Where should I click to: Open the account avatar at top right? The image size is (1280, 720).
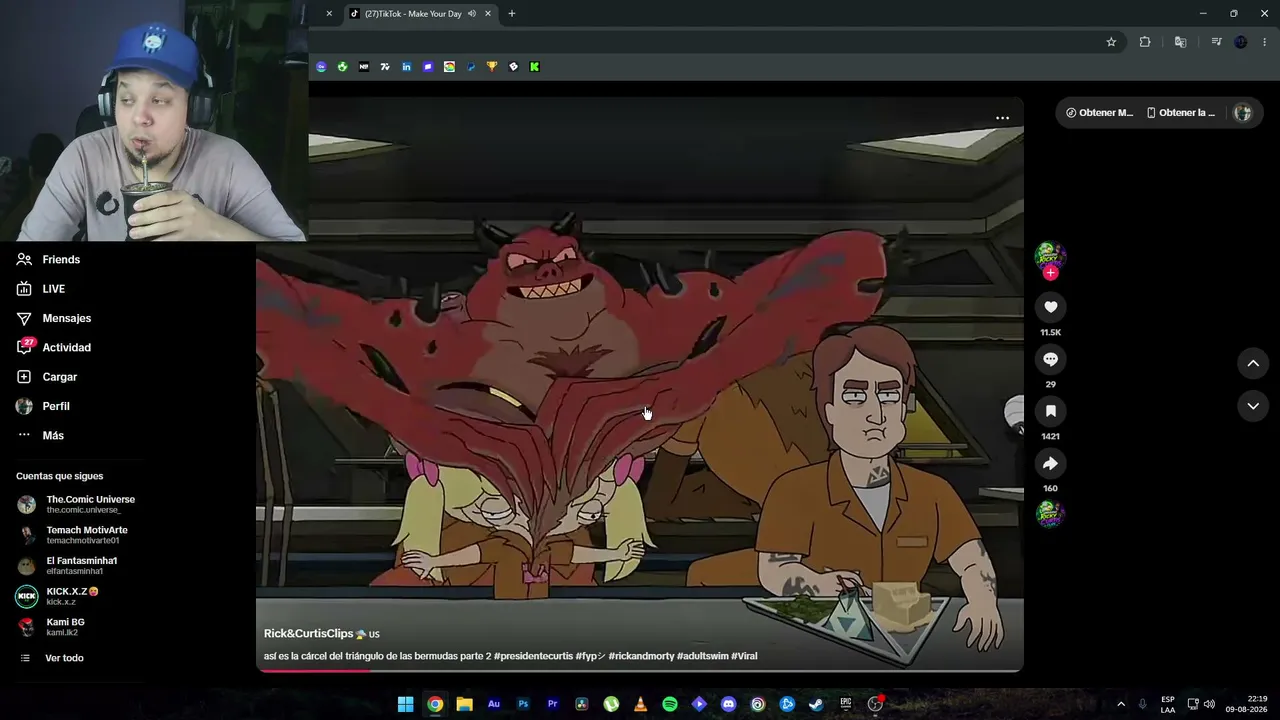pos(1243,113)
